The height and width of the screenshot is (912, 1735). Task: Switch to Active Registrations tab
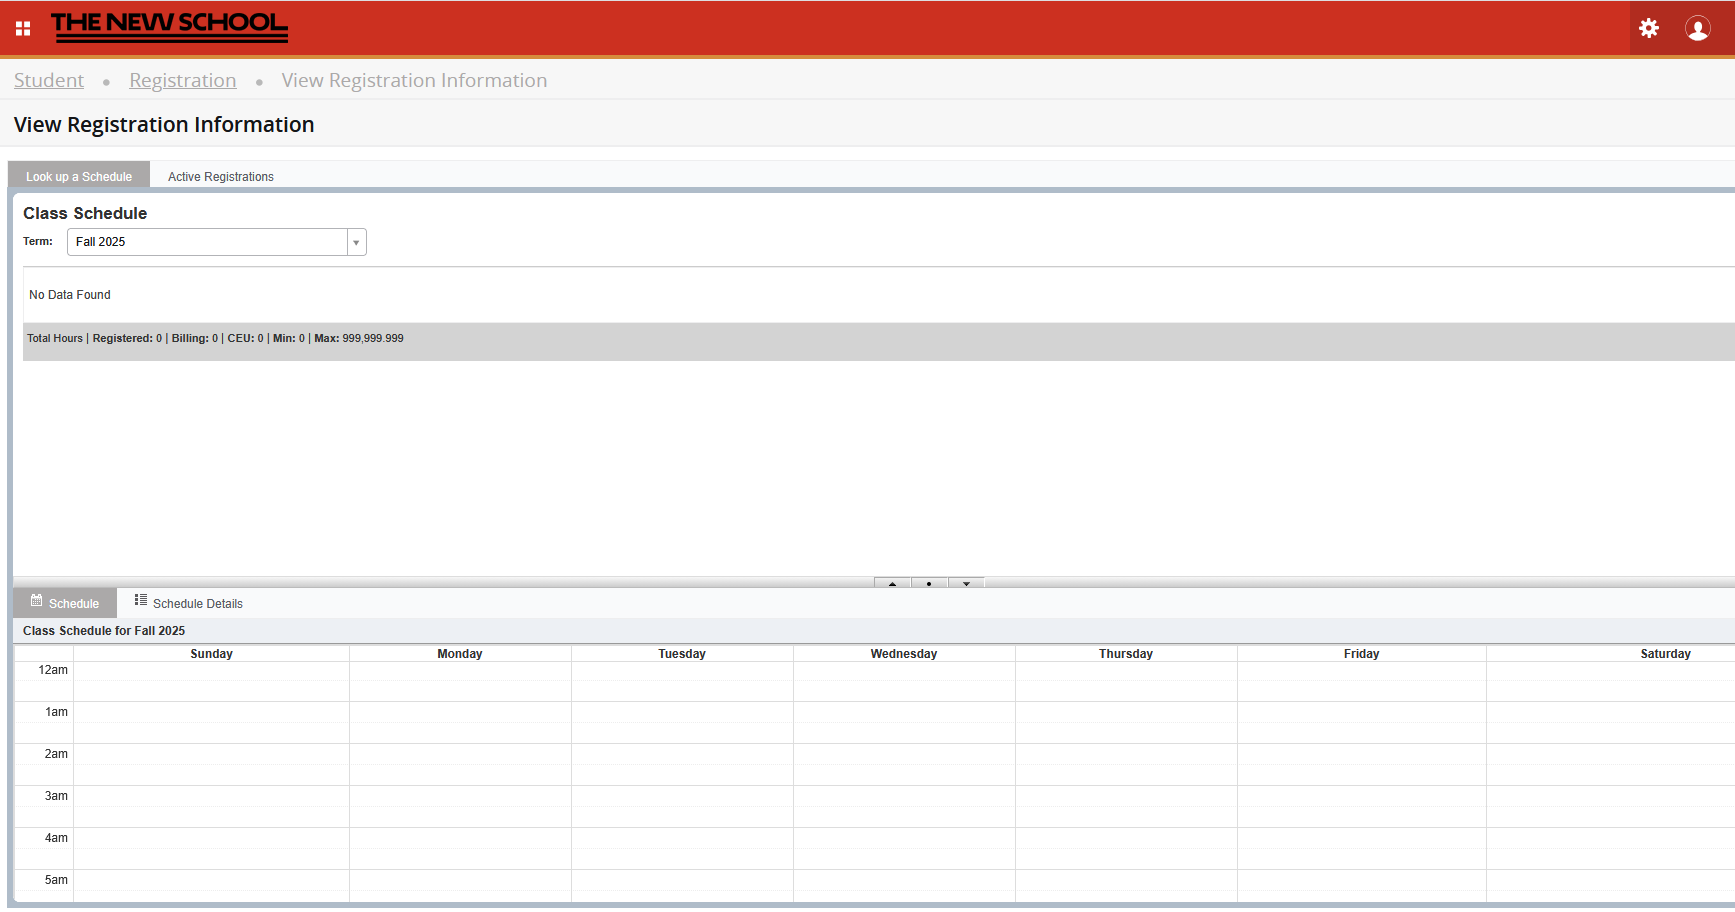coord(220,177)
